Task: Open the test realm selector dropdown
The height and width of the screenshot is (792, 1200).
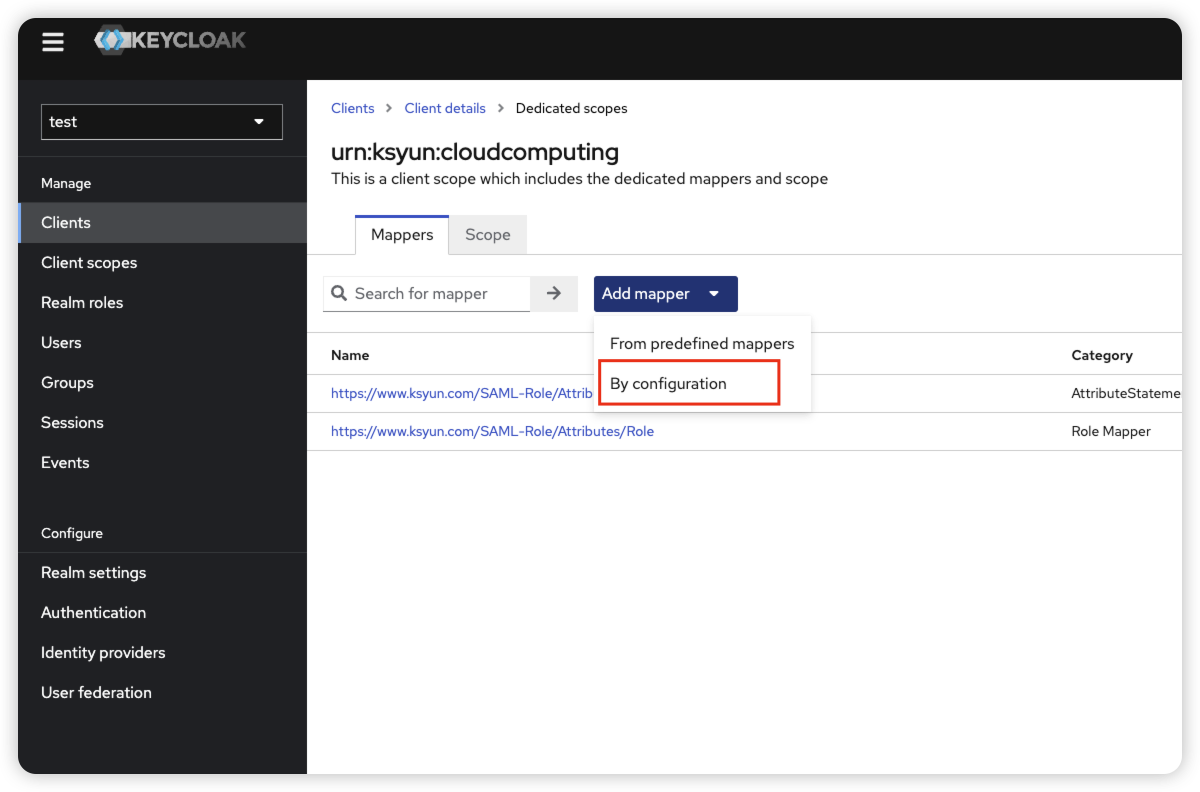Action: (x=161, y=122)
